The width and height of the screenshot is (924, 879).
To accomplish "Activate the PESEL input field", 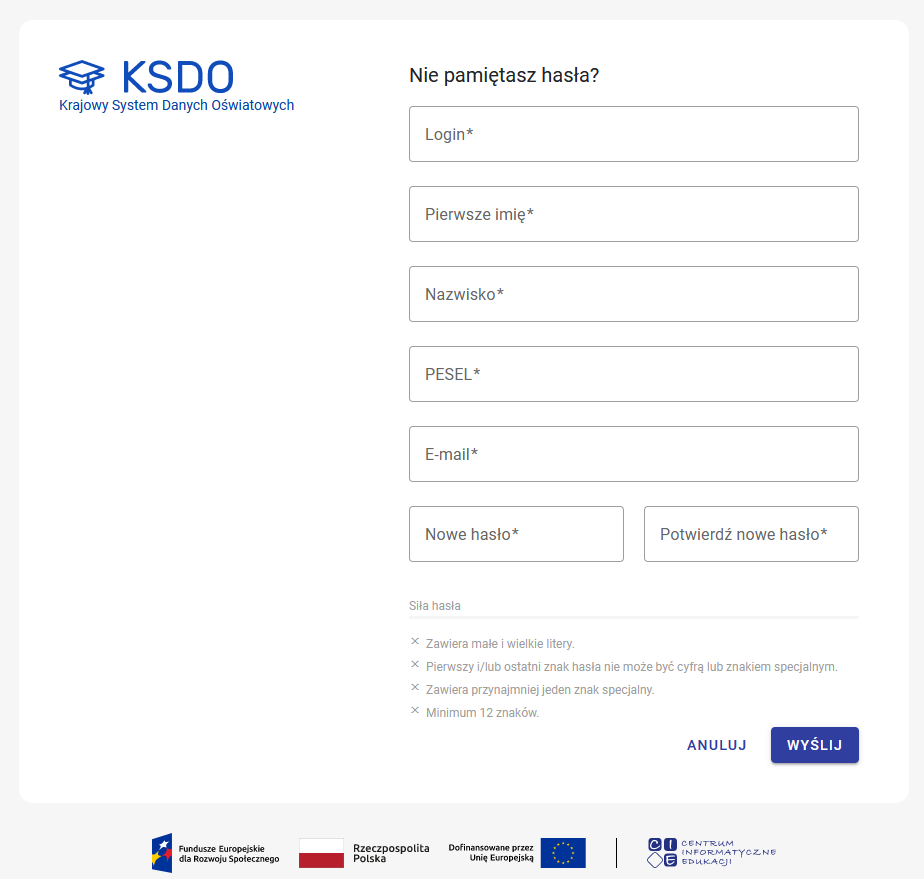I will pos(633,374).
